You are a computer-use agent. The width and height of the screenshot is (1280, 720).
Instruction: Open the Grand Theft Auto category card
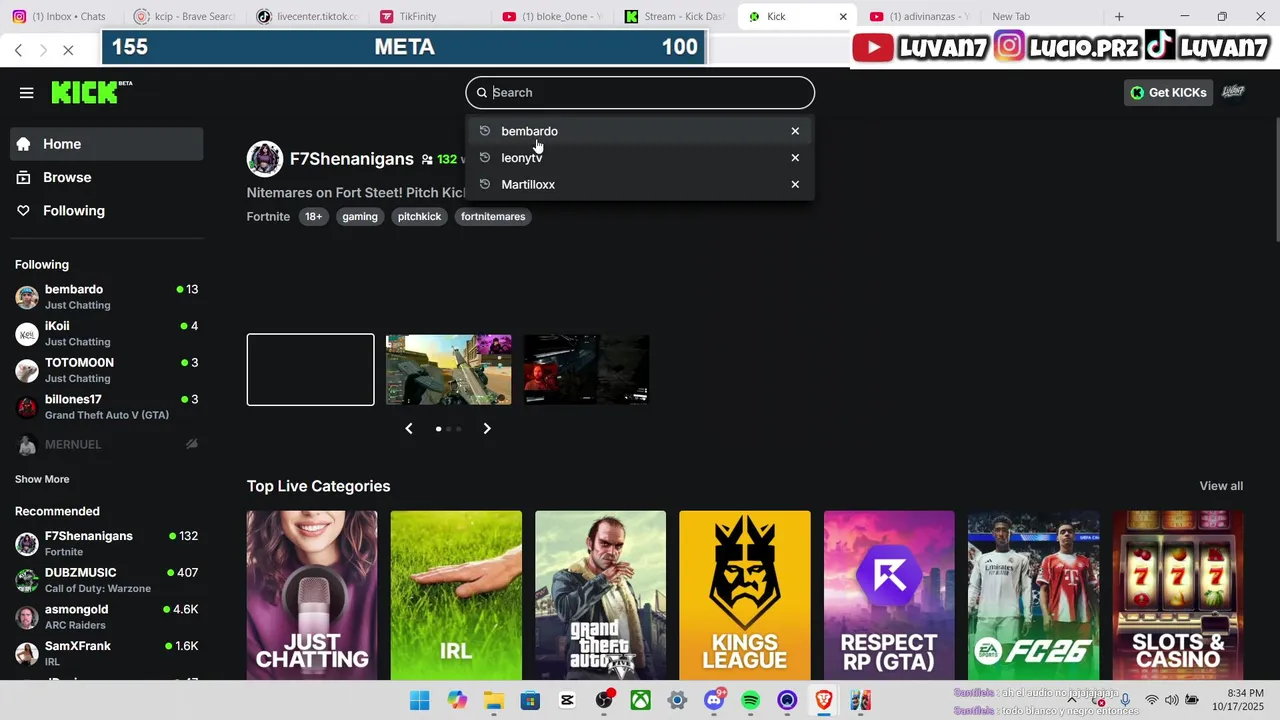coord(600,596)
